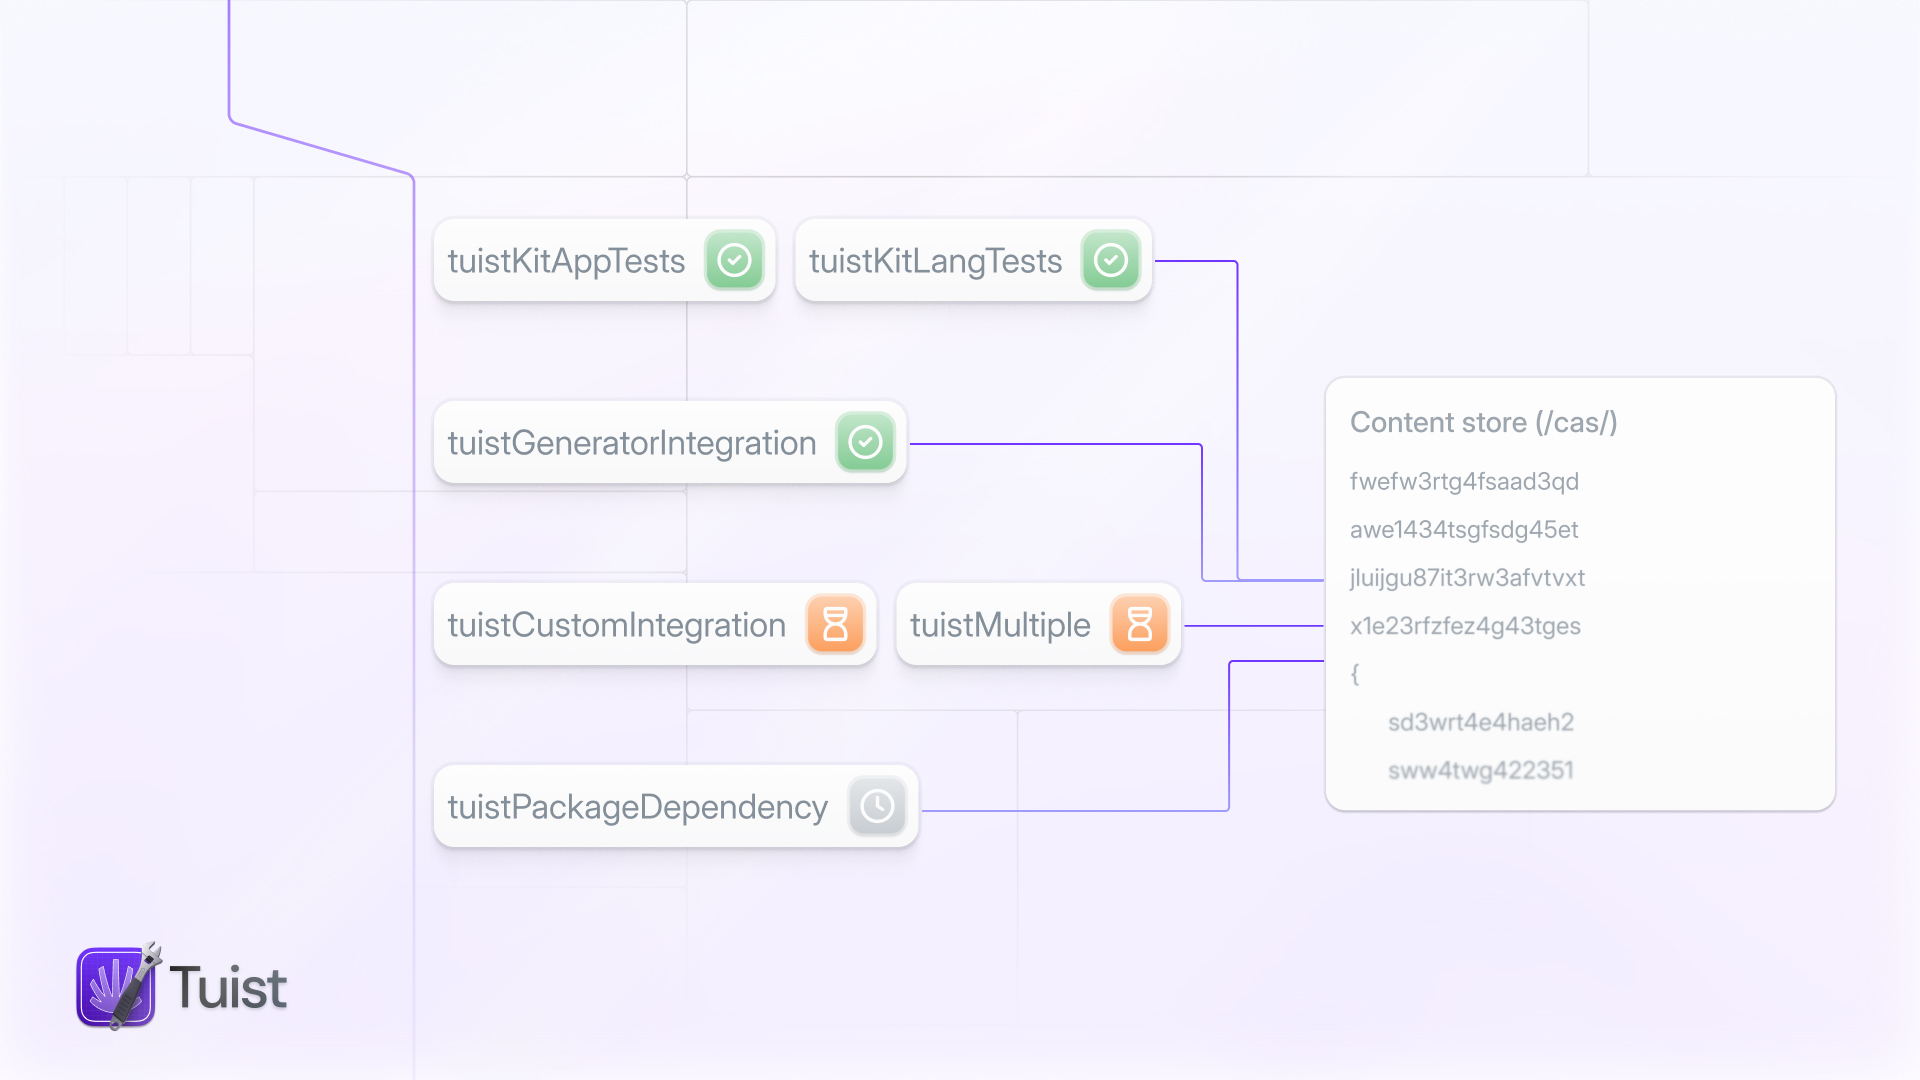Select the tuistCustomIntegration label
Image resolution: width=1920 pixels, height=1080 pixels.
[x=617, y=625]
